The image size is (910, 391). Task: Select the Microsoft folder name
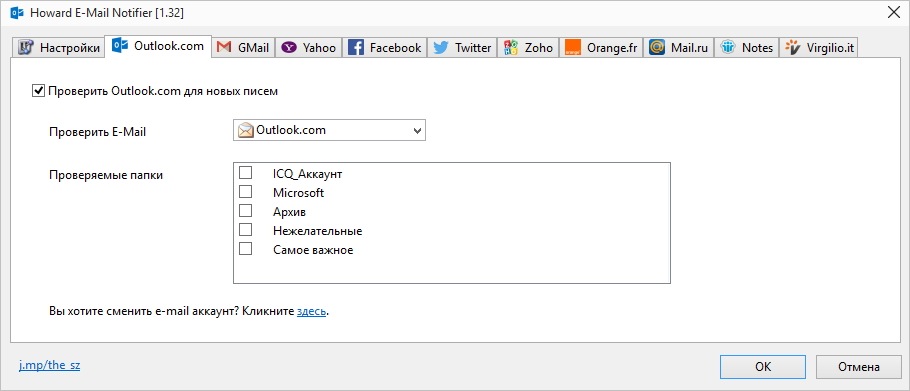point(298,193)
